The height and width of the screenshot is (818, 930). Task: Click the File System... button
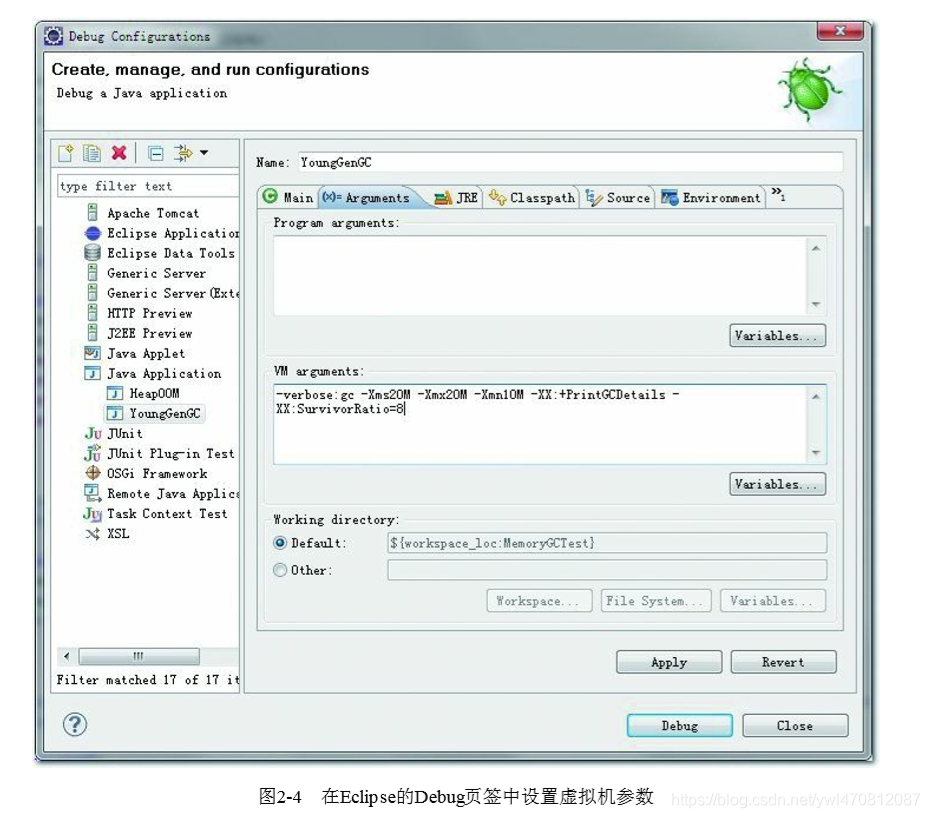click(655, 600)
